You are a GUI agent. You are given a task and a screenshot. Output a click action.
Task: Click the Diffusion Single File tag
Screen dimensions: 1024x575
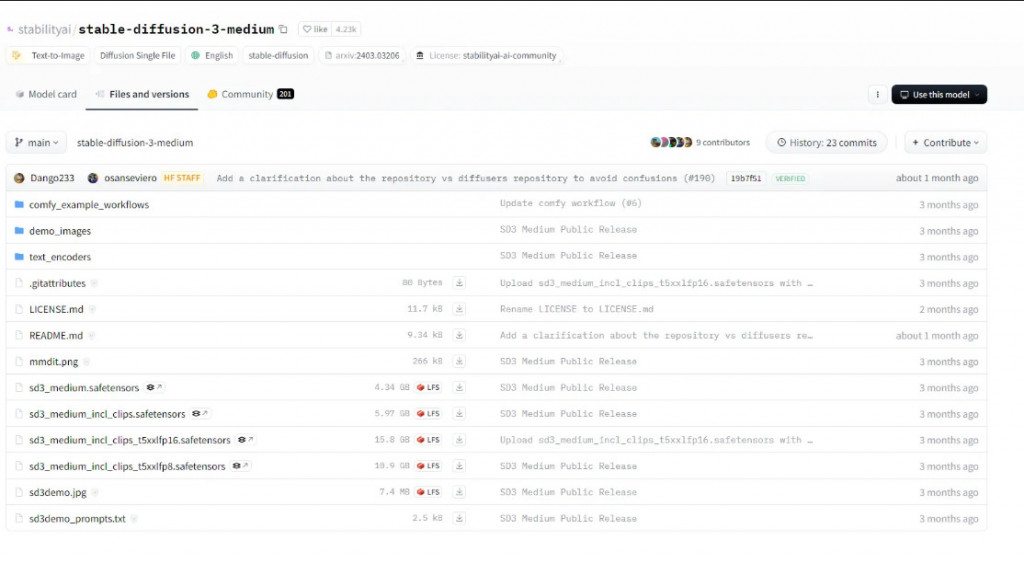click(137, 56)
